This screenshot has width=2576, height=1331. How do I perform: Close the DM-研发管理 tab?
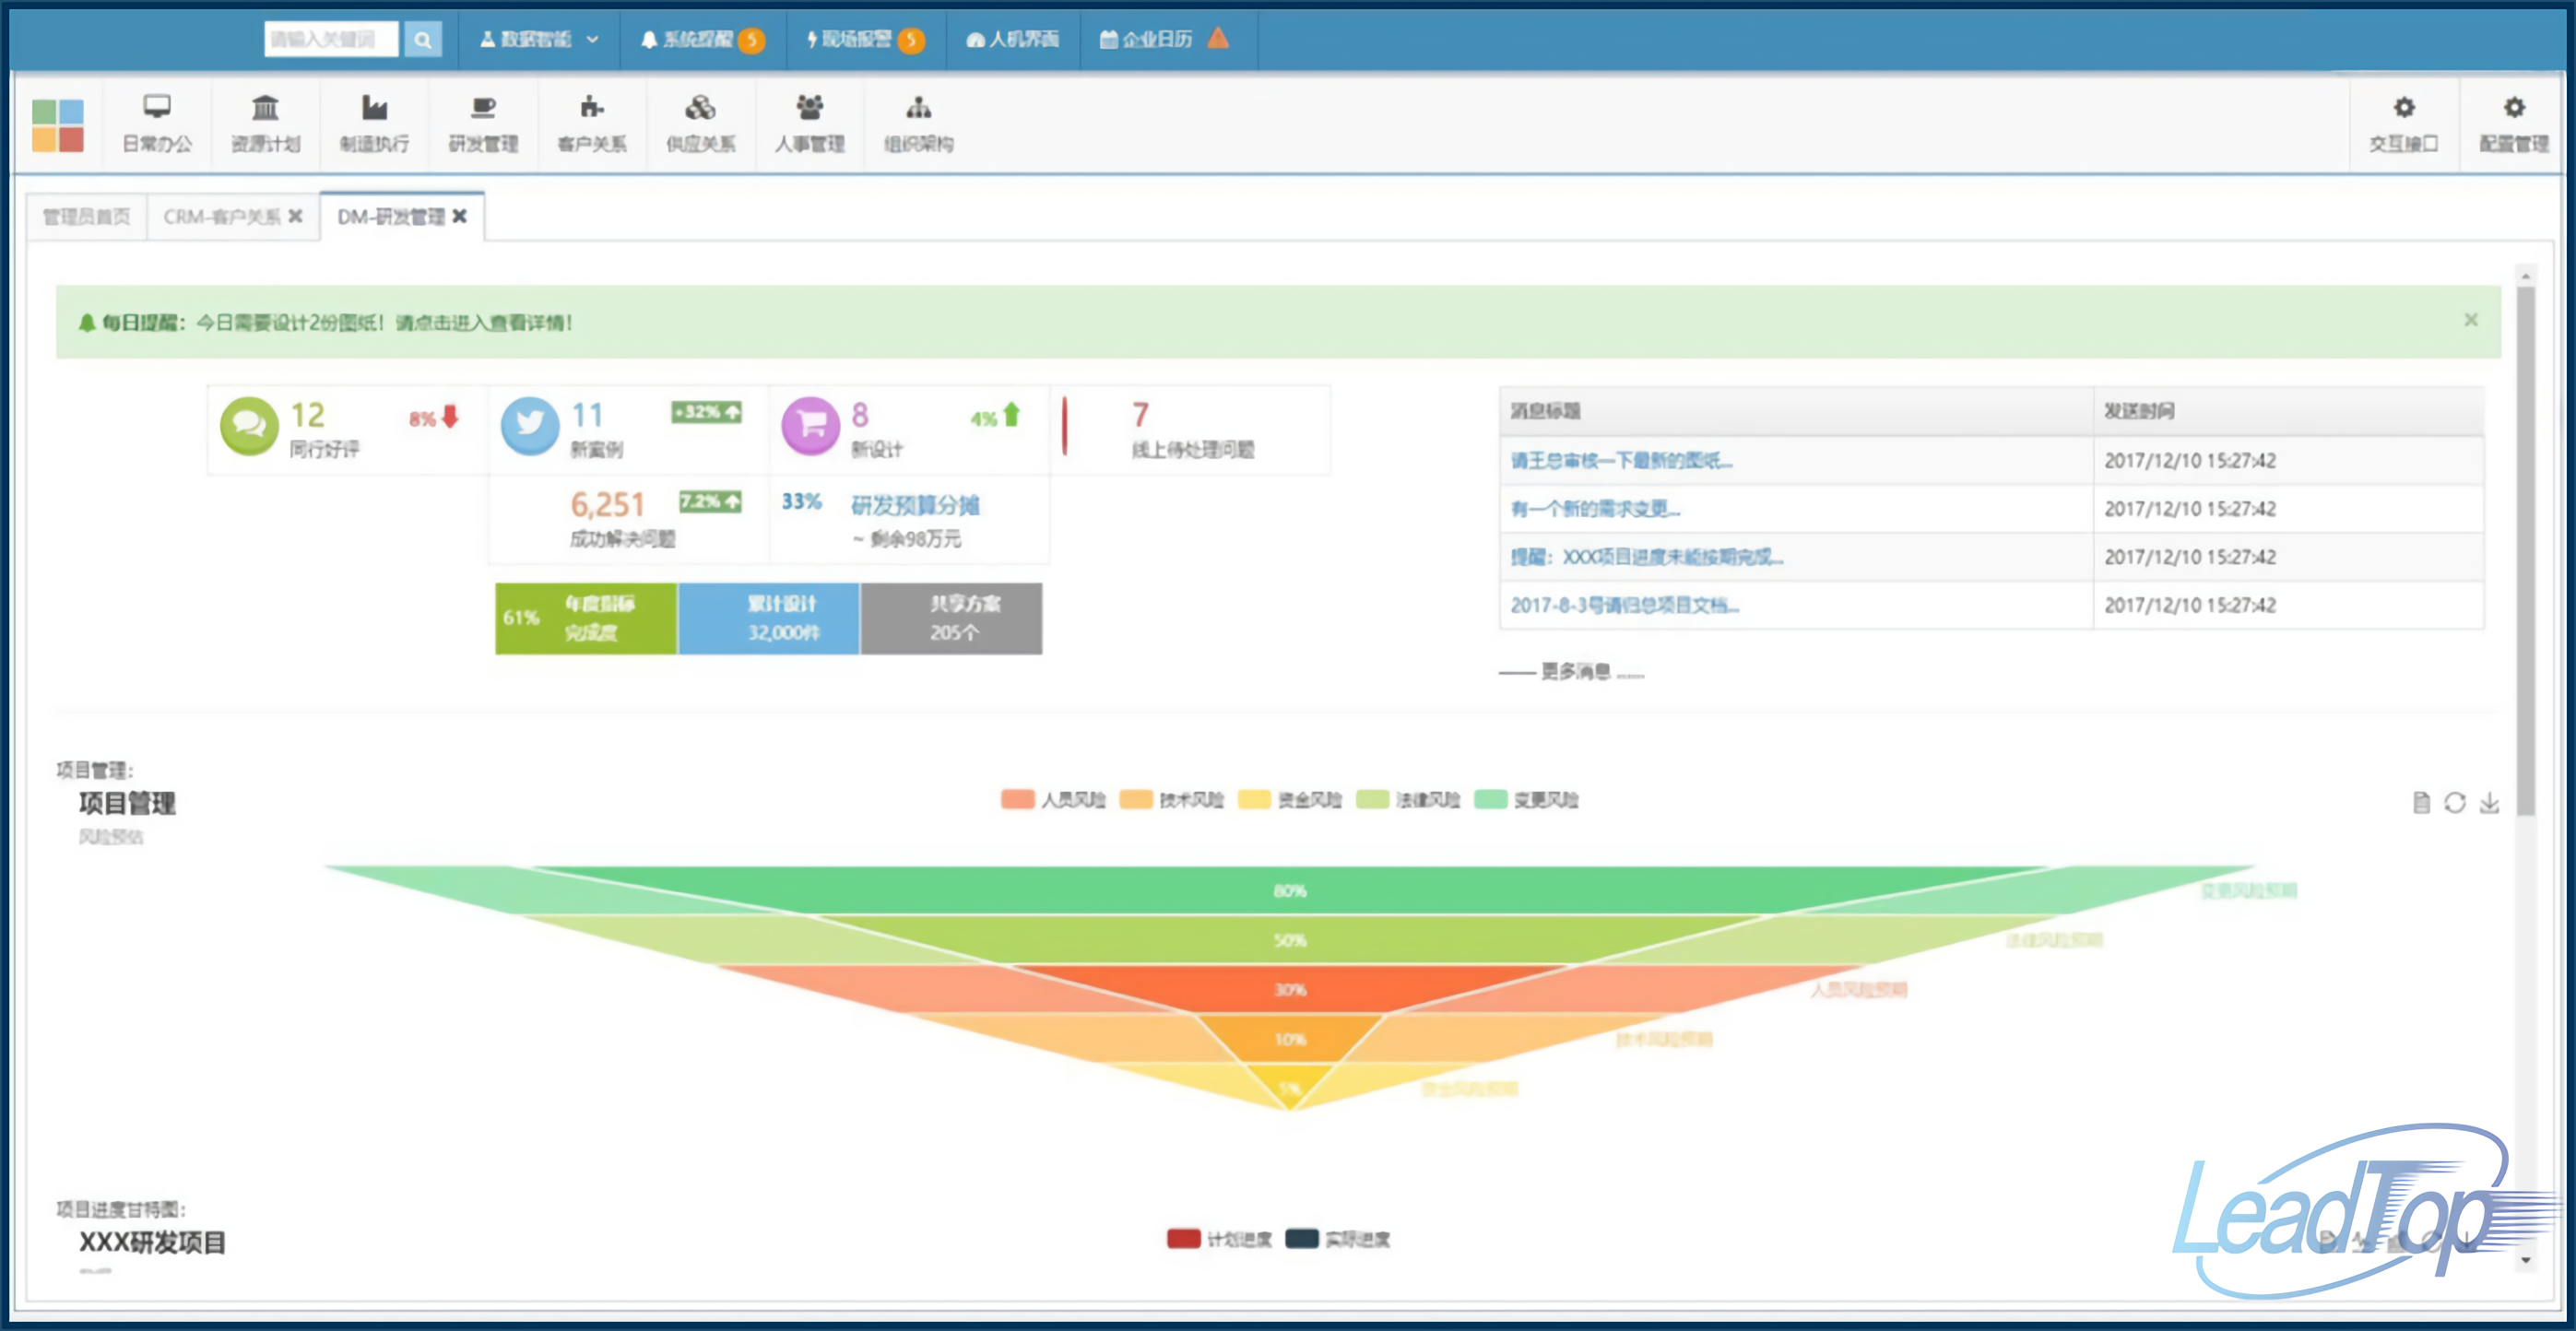click(x=460, y=216)
